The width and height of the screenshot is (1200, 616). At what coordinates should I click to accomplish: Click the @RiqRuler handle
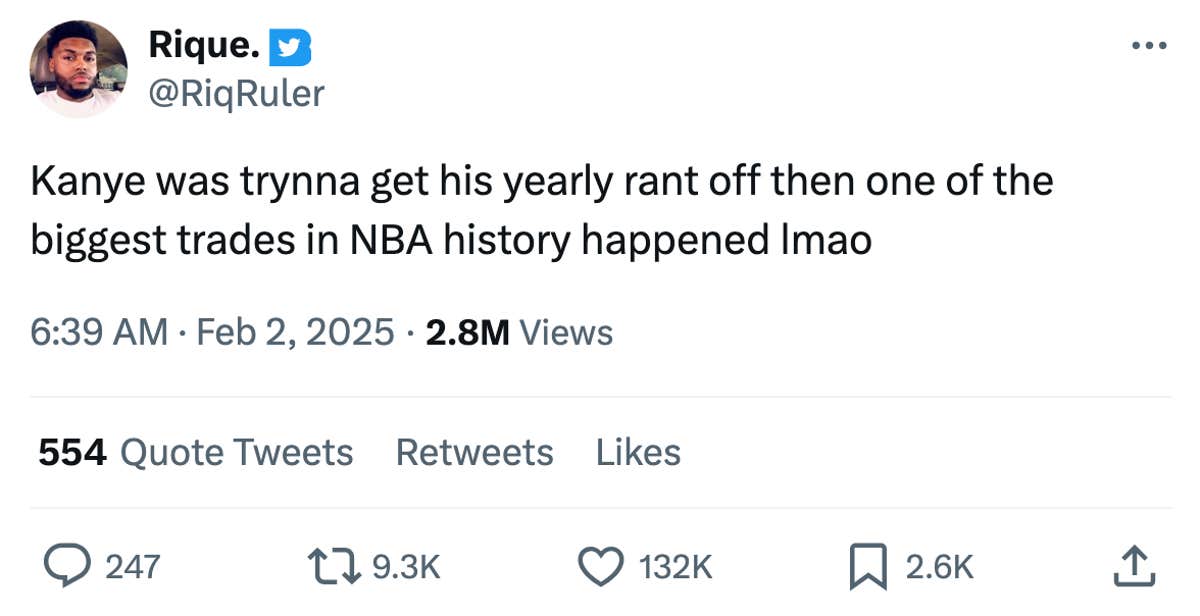(x=236, y=93)
